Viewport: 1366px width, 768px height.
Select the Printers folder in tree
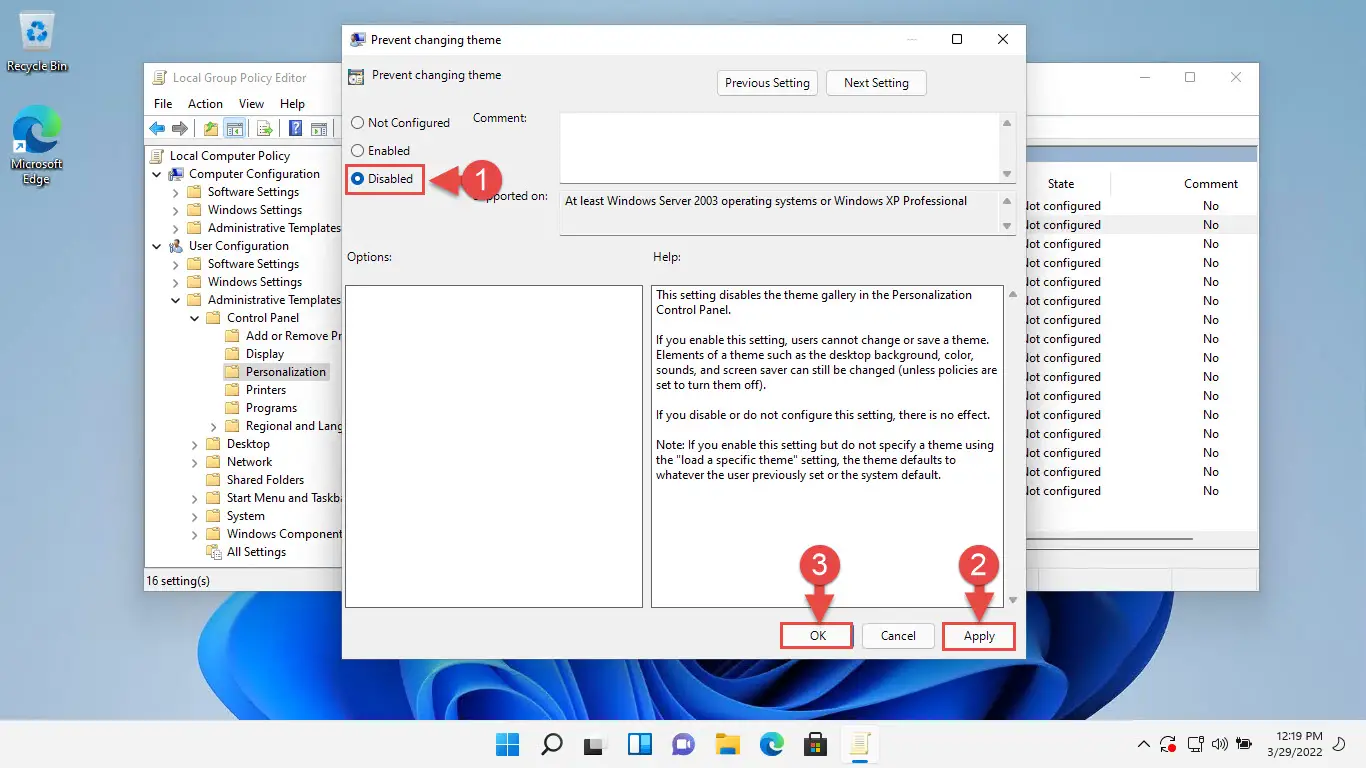coord(256,390)
